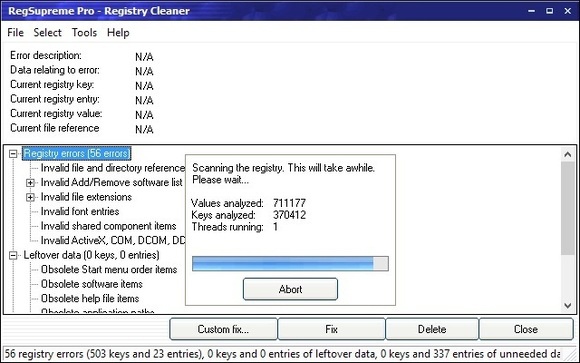Close the RegSupreme Pro window
The height and width of the screenshot is (363, 580).
[568, 11]
